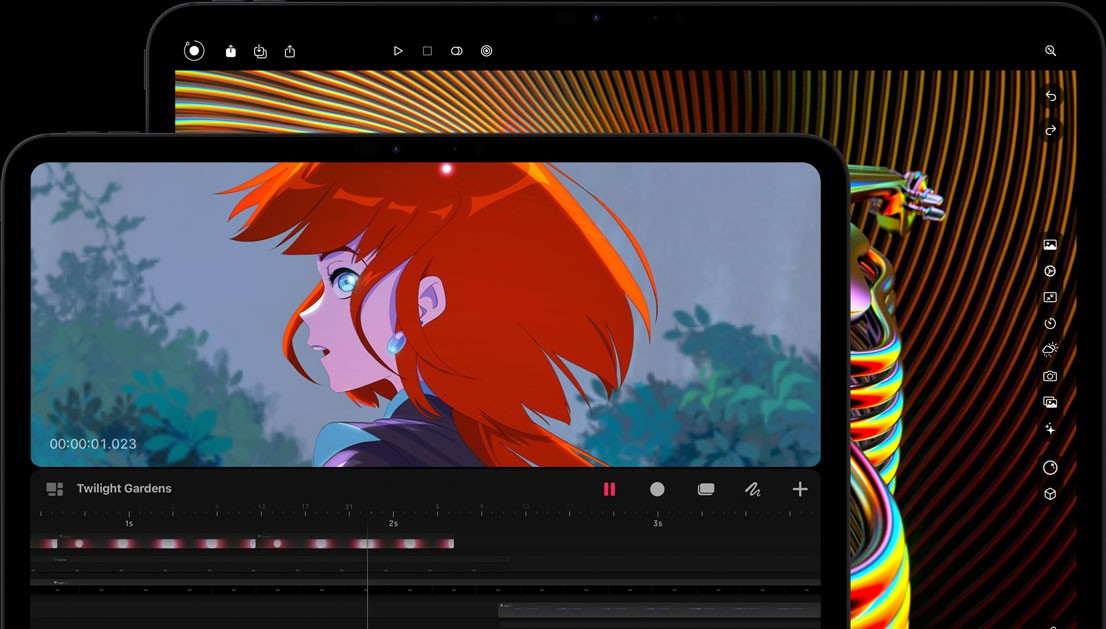
Task: Click the 2s mark on the timeline ruler
Action: point(393,523)
